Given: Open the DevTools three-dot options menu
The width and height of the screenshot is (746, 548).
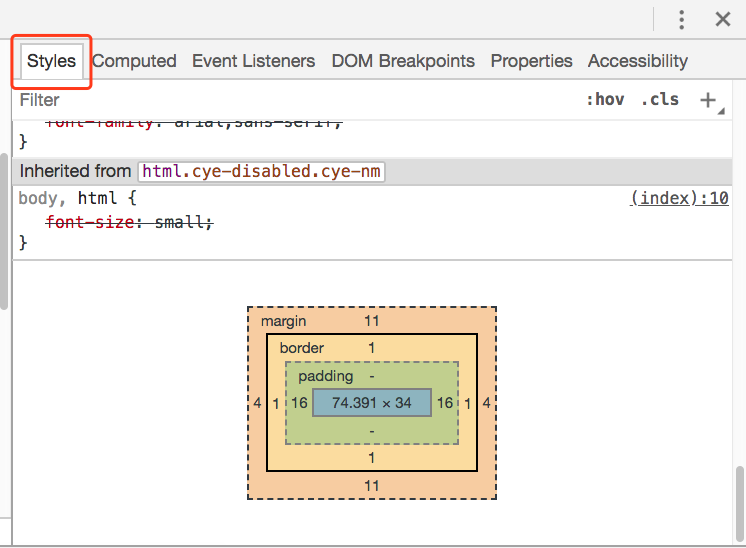Looking at the screenshot, I should coord(682,19).
